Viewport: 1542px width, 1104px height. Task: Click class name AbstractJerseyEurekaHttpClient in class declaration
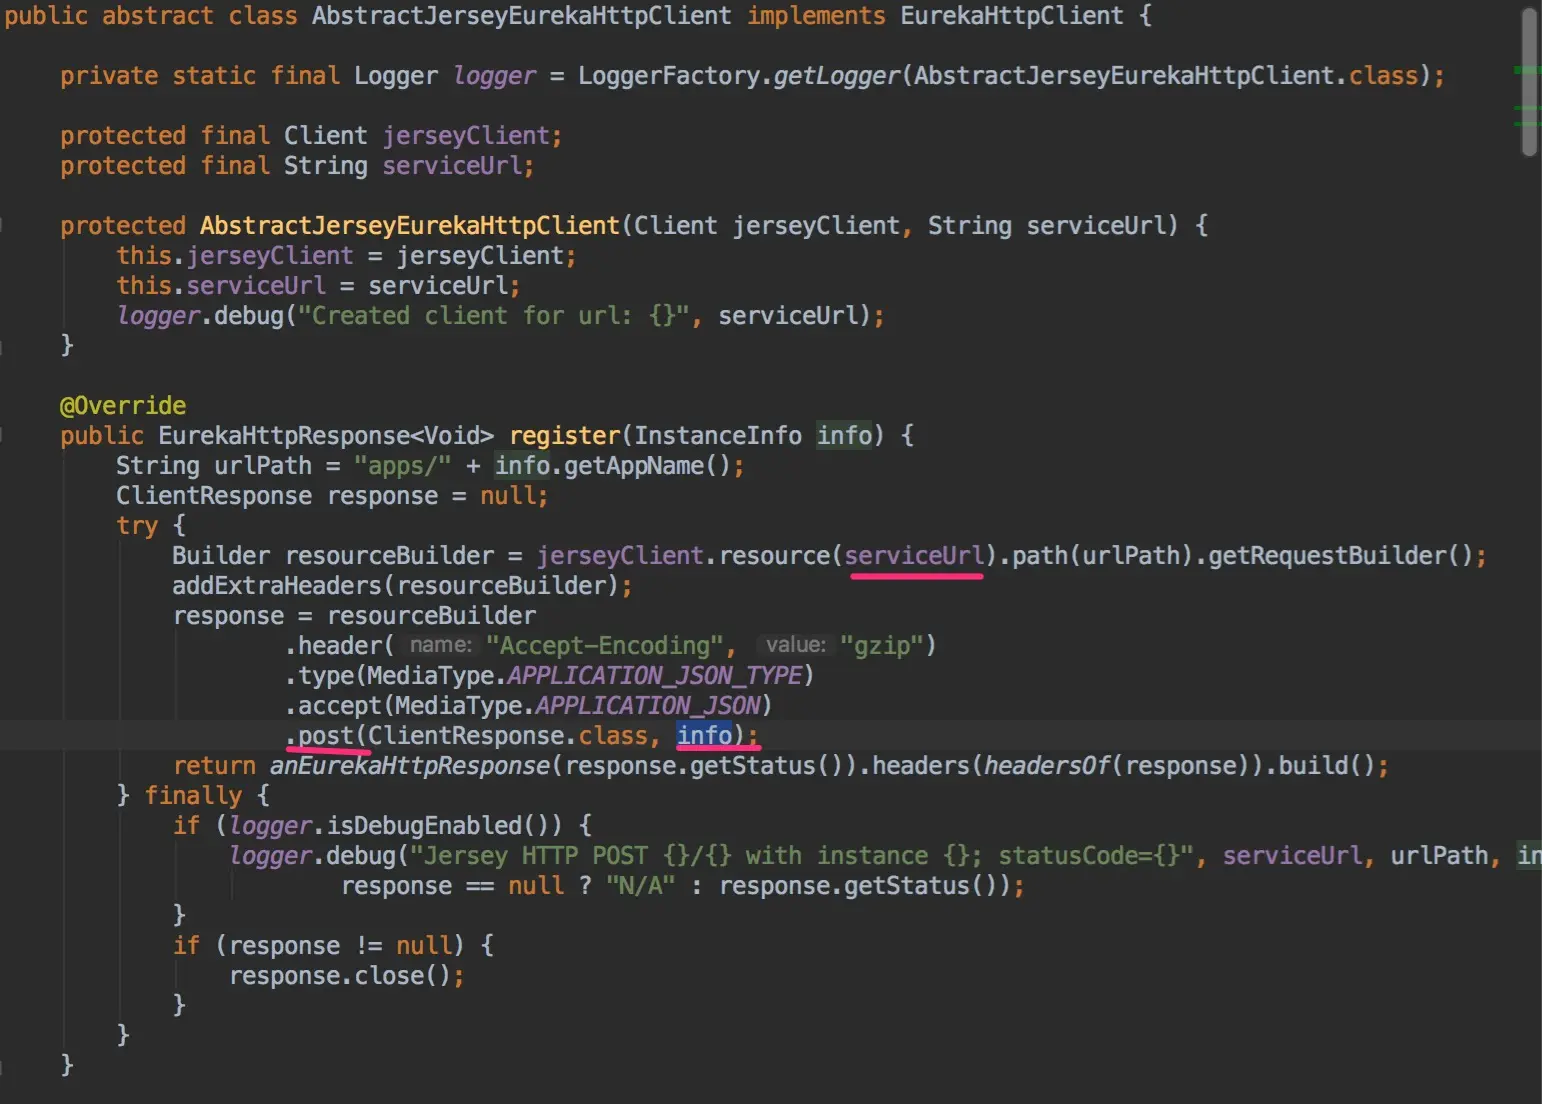521,16
